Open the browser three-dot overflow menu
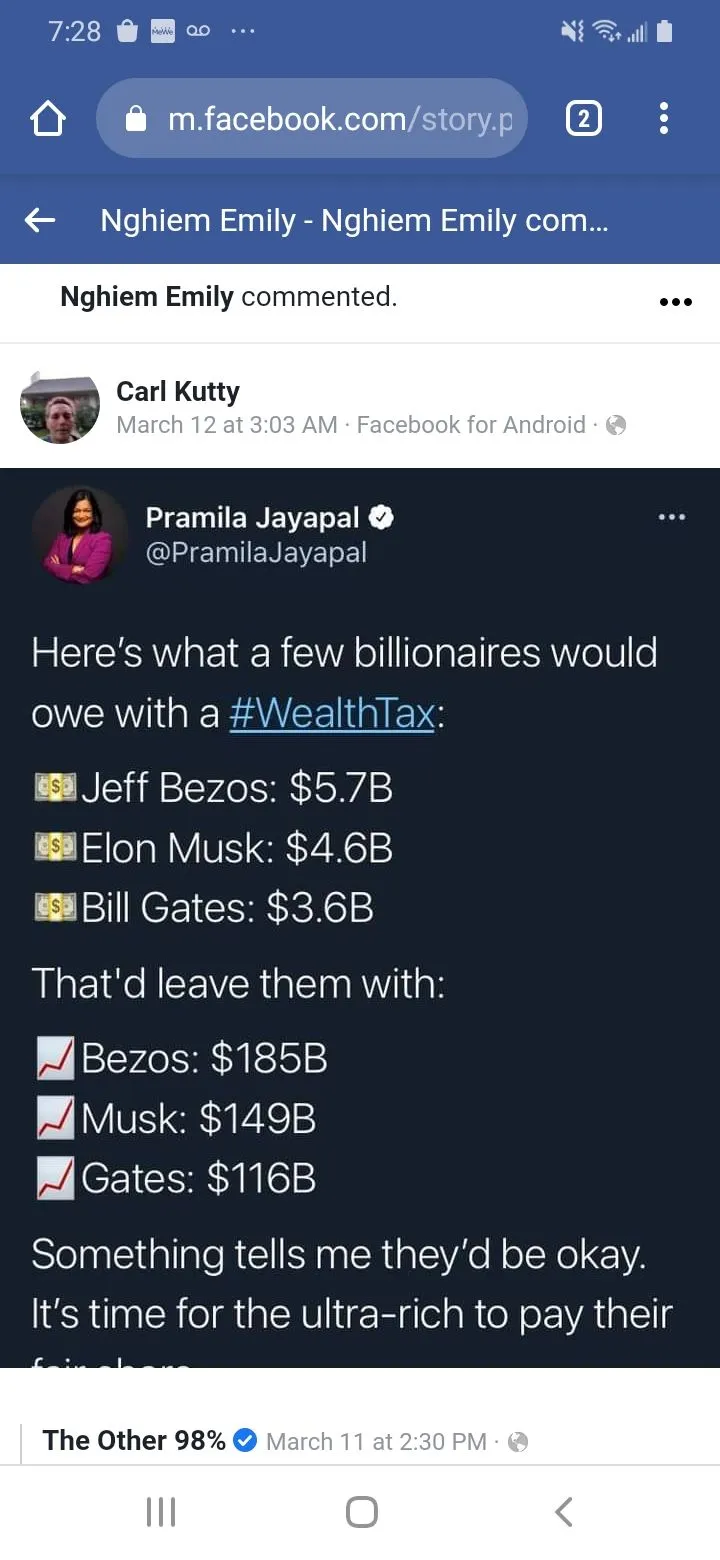720x1560 pixels. pyautogui.click(x=664, y=120)
